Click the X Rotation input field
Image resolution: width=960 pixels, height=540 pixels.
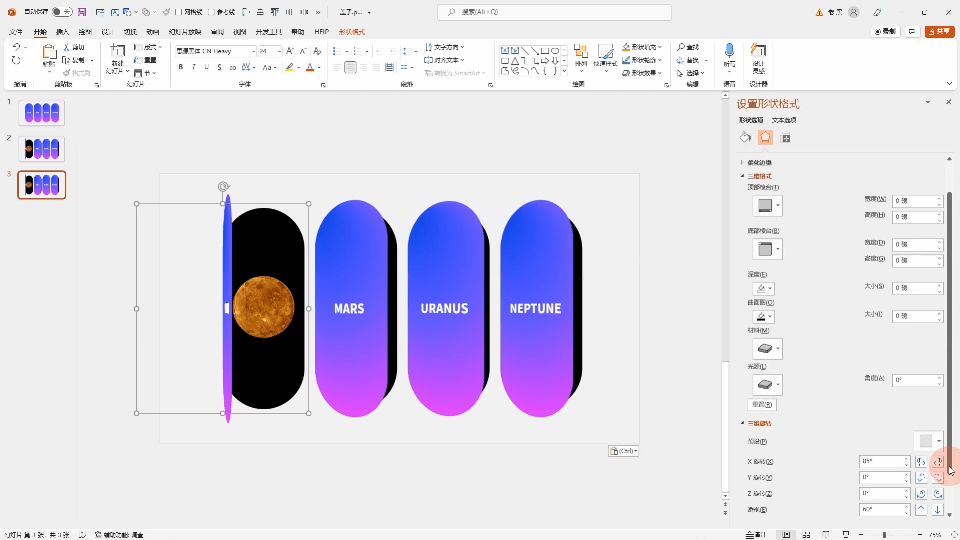(881, 462)
